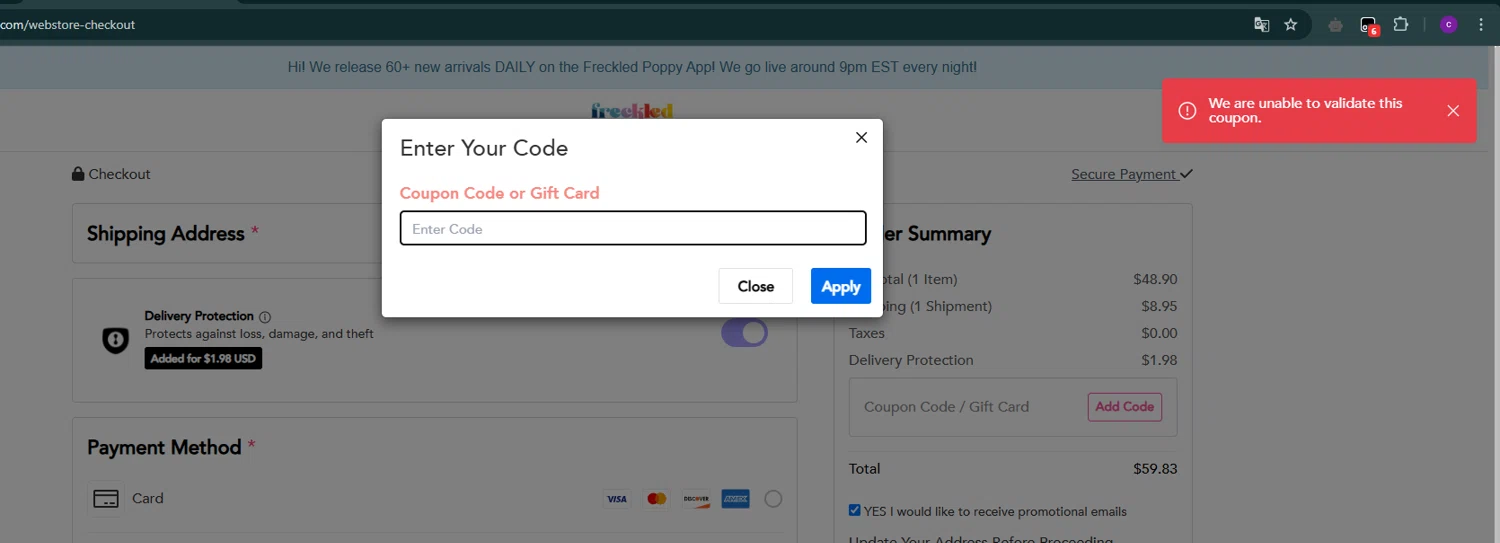This screenshot has width=1500, height=543.
Task: Click the Freckled logo at top
Action: [x=632, y=110]
